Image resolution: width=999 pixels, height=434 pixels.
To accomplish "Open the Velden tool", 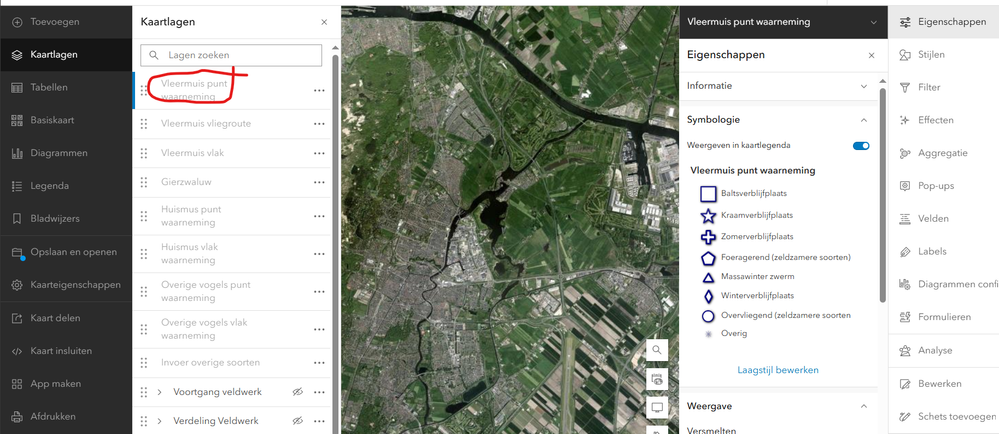I will click(944, 219).
